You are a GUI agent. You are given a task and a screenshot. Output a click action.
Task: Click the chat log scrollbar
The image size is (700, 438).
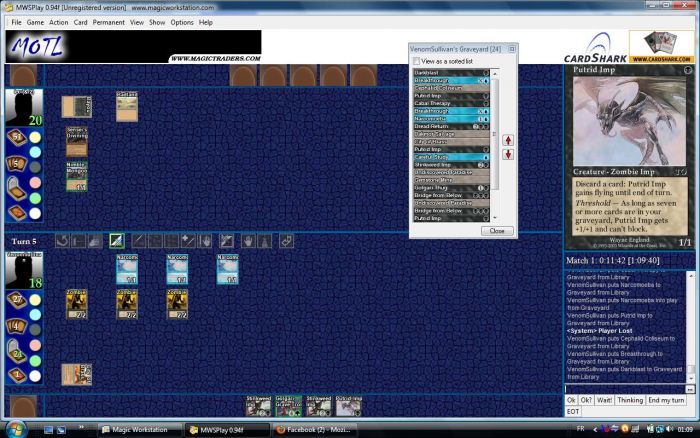[691, 326]
